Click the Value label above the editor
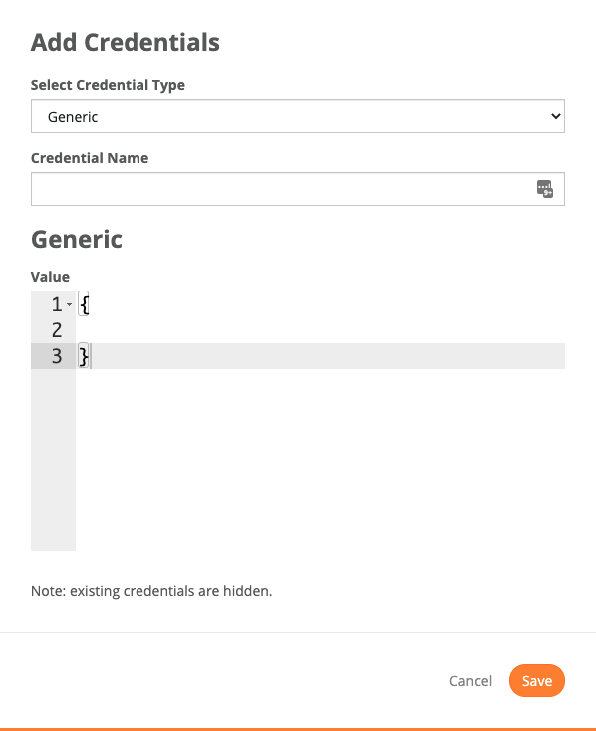Viewport: 596px width, 731px height. [50, 277]
